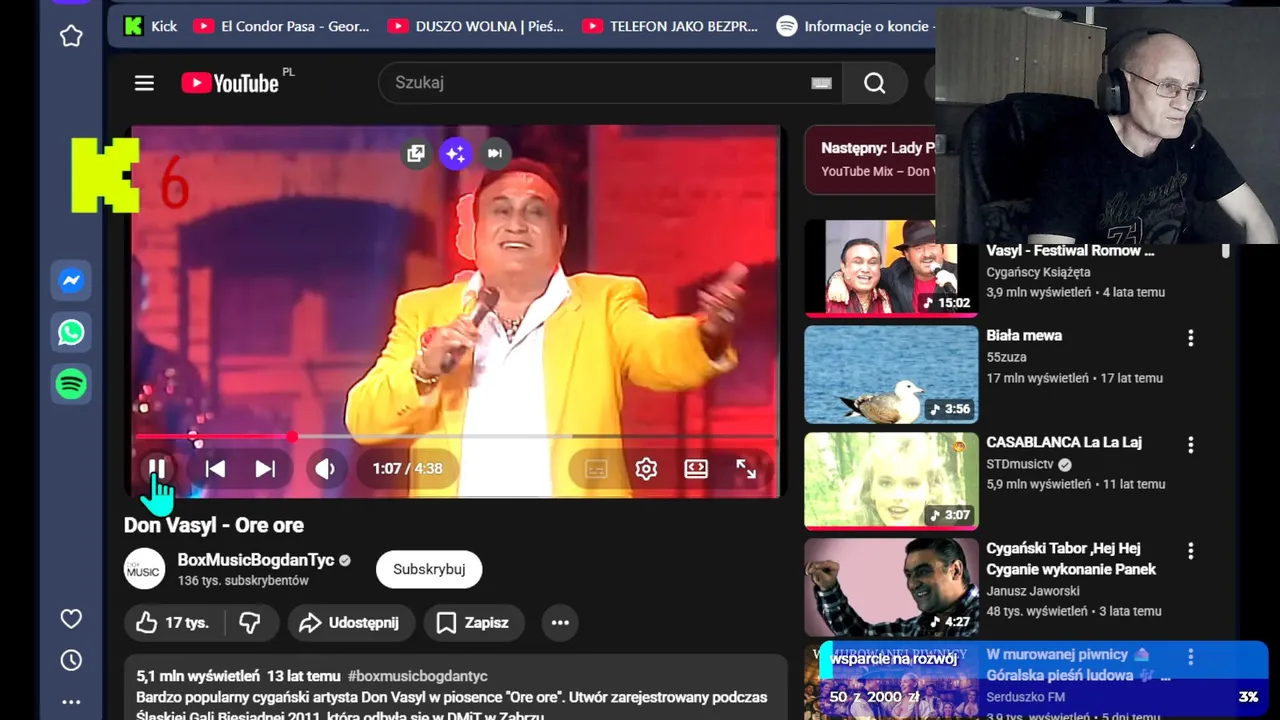Open options menu for Biała mewa
Viewport: 1280px width, 720px height.
pos(1190,338)
